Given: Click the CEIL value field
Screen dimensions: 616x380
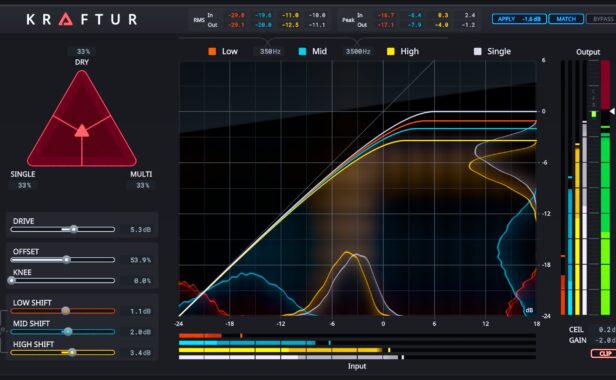Looking at the screenshot, I should click(605, 330).
